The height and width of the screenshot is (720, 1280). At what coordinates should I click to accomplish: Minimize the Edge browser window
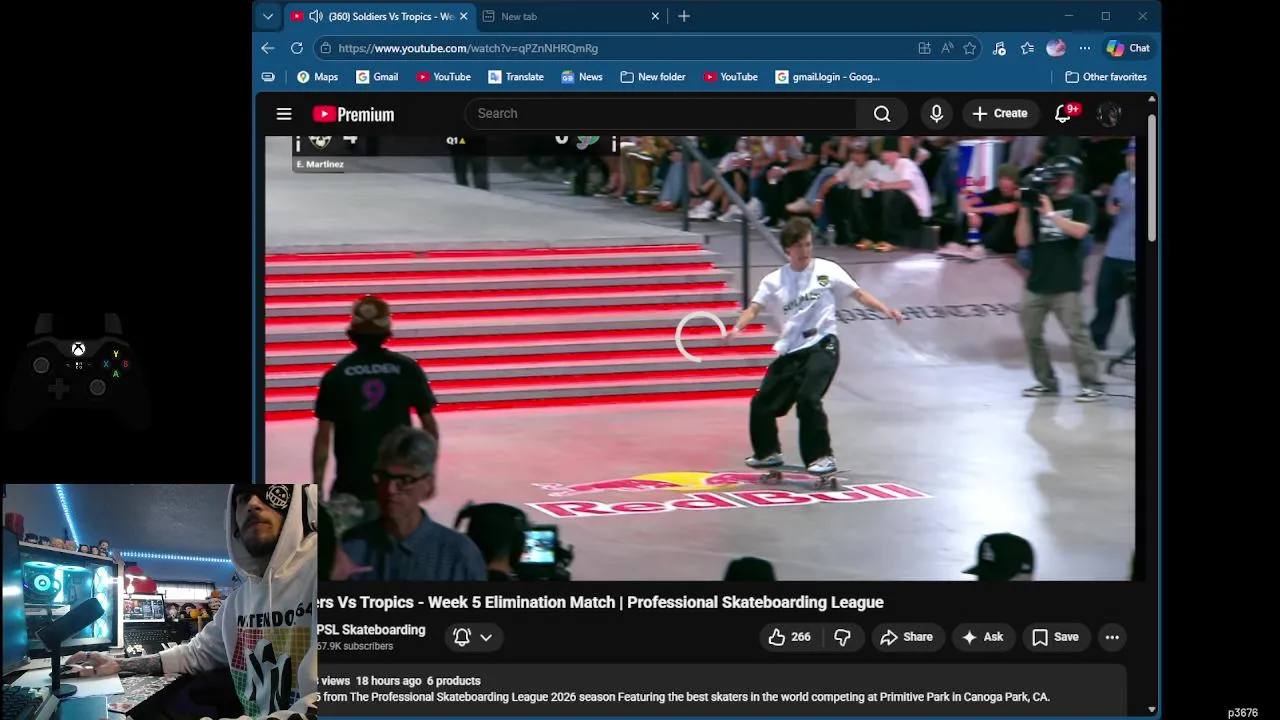pyautogui.click(x=1068, y=16)
